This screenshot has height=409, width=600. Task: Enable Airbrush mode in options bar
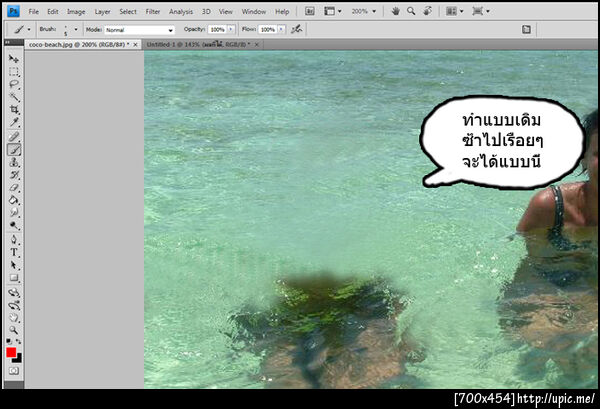coord(296,29)
